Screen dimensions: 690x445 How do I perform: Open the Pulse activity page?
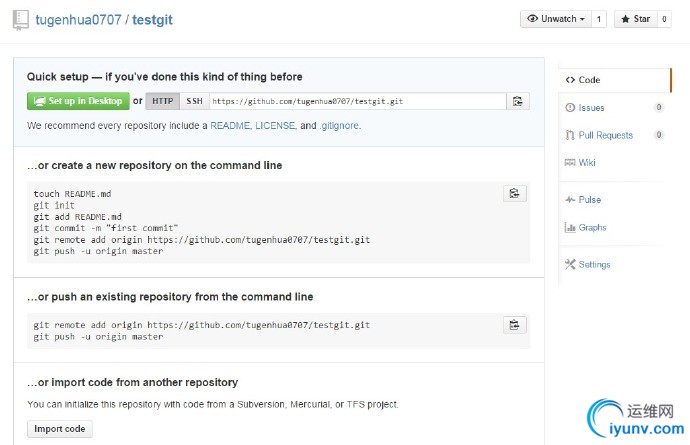(589, 200)
